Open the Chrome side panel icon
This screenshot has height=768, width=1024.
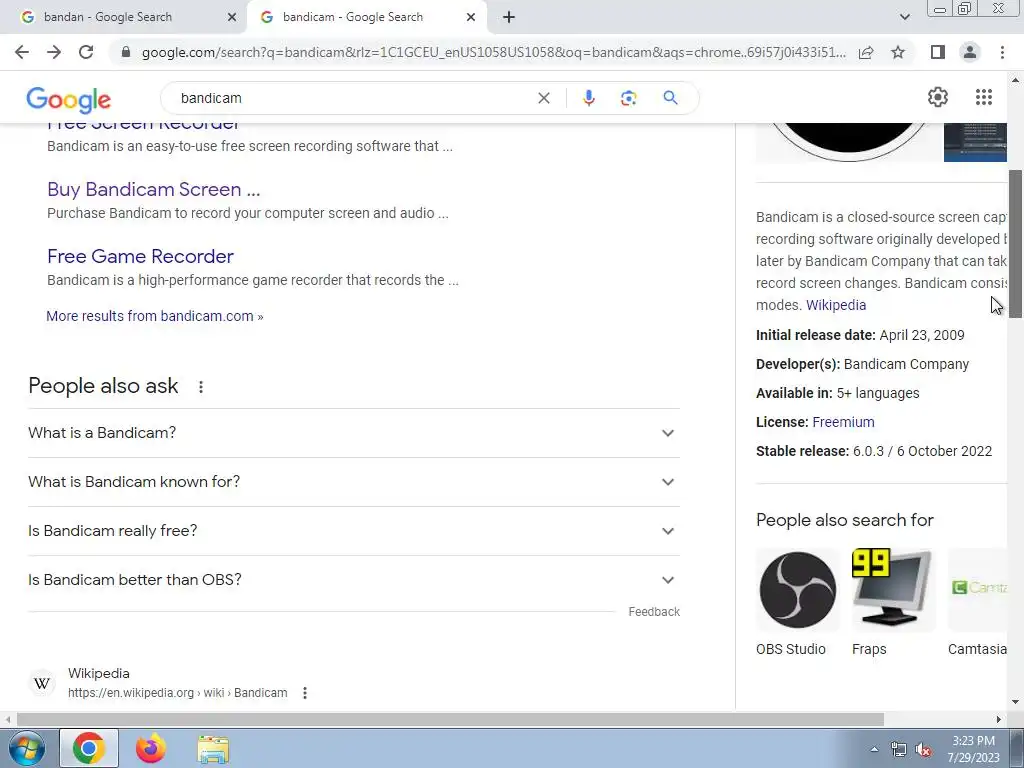(938, 52)
